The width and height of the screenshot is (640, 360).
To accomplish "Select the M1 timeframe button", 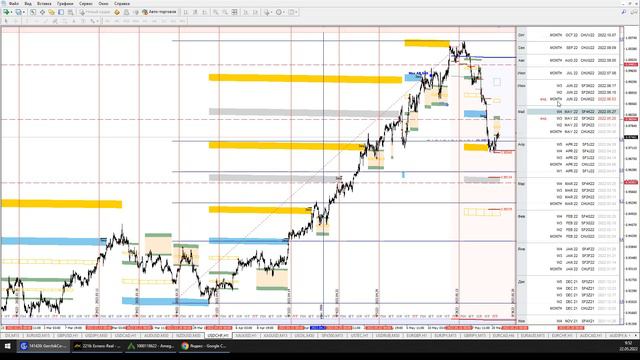I will (x=108, y=21).
